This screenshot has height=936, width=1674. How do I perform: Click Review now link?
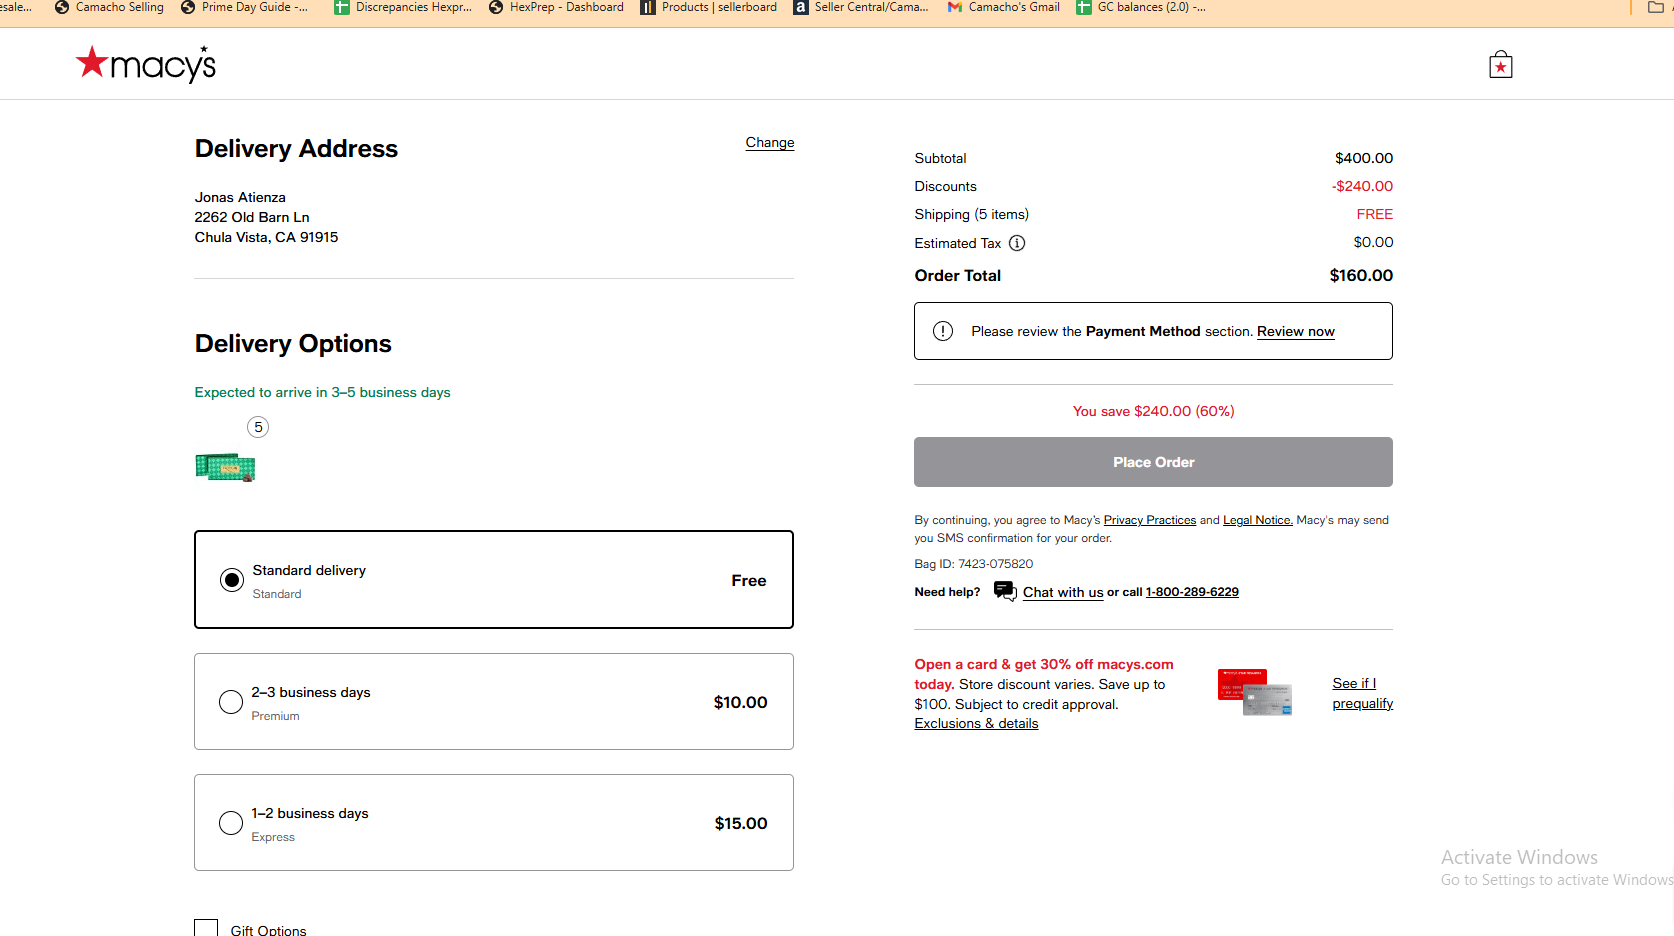(1296, 331)
